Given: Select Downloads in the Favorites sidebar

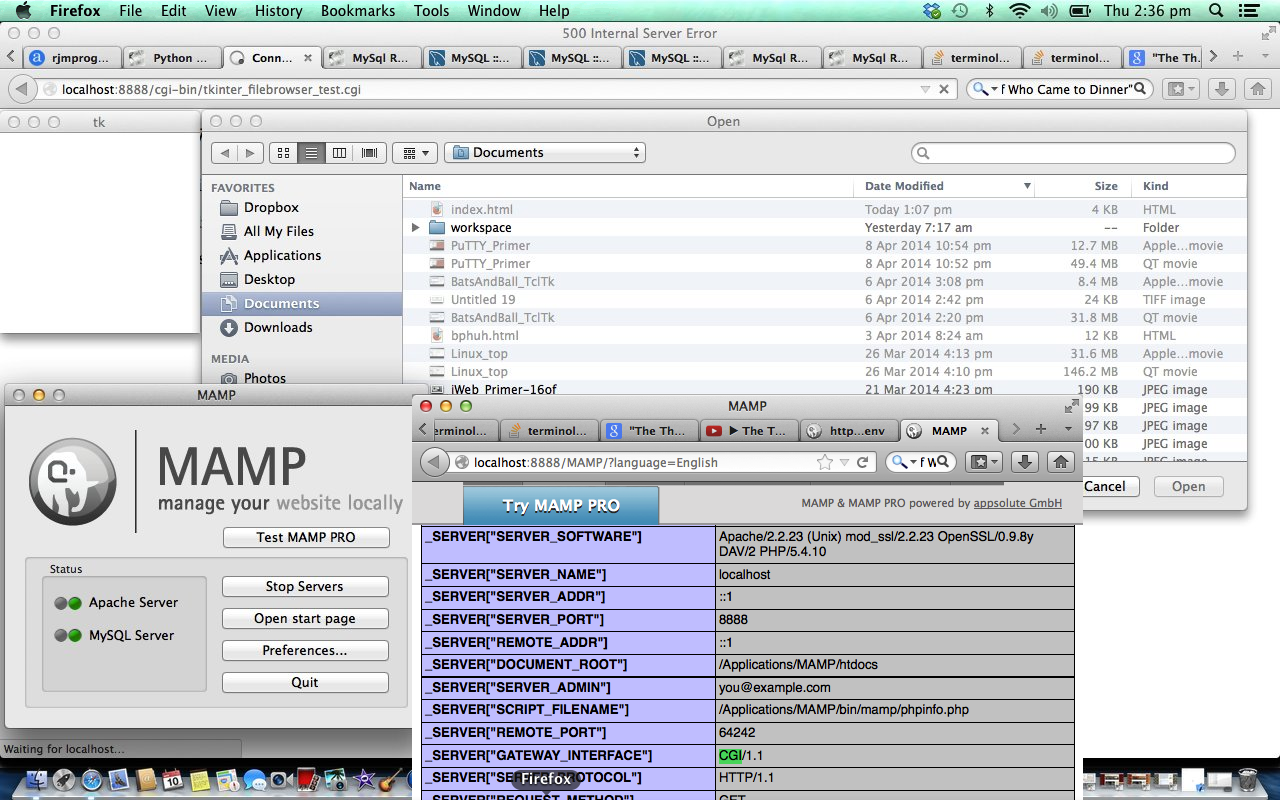Looking at the screenshot, I should tap(277, 328).
